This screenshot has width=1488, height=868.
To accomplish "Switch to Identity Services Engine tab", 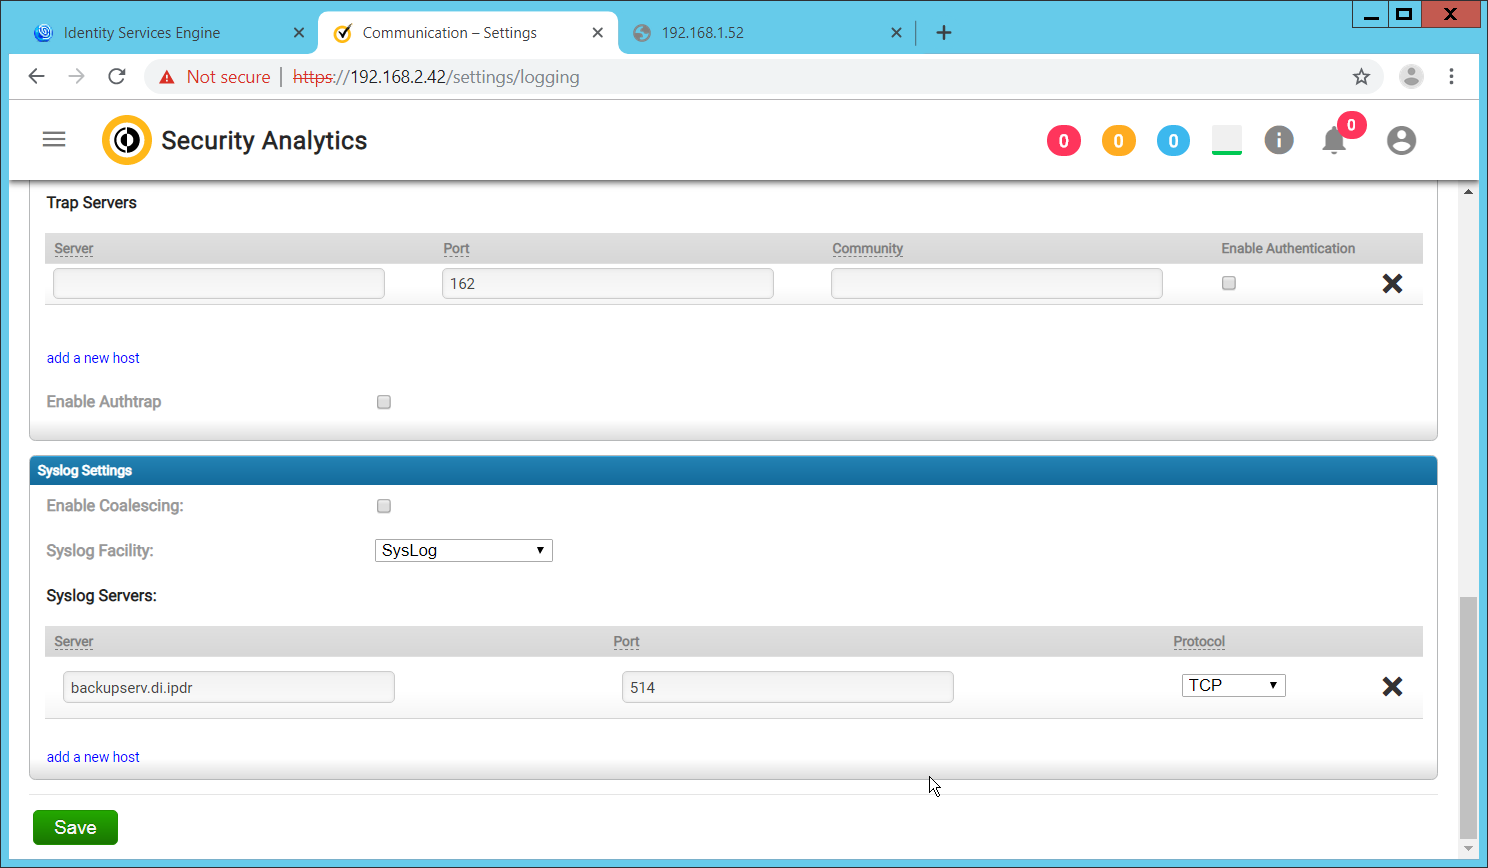I will pyautogui.click(x=142, y=33).
